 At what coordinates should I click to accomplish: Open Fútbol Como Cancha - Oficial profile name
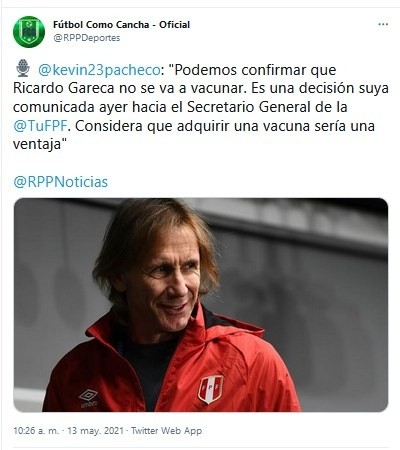tap(121, 25)
